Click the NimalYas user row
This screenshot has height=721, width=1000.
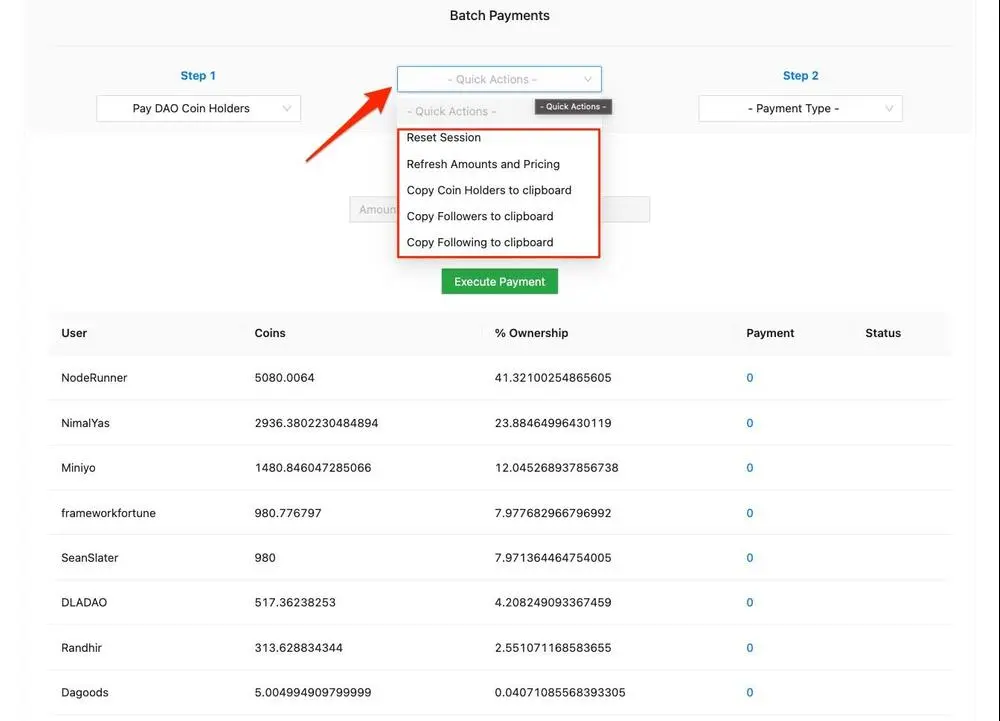point(86,423)
